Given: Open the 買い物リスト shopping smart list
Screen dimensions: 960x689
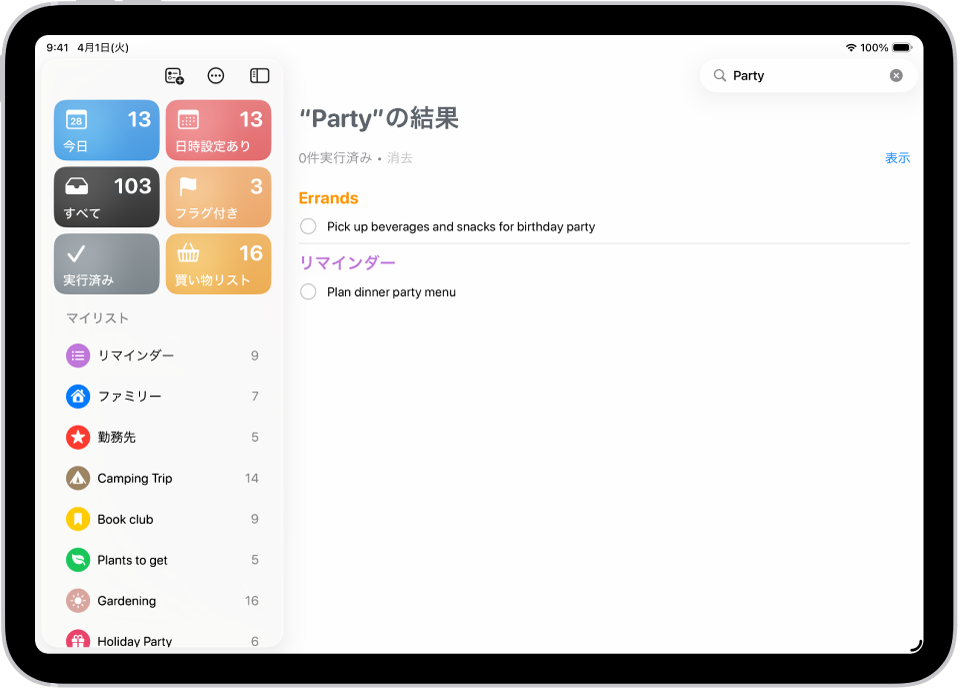Looking at the screenshot, I should 218,264.
